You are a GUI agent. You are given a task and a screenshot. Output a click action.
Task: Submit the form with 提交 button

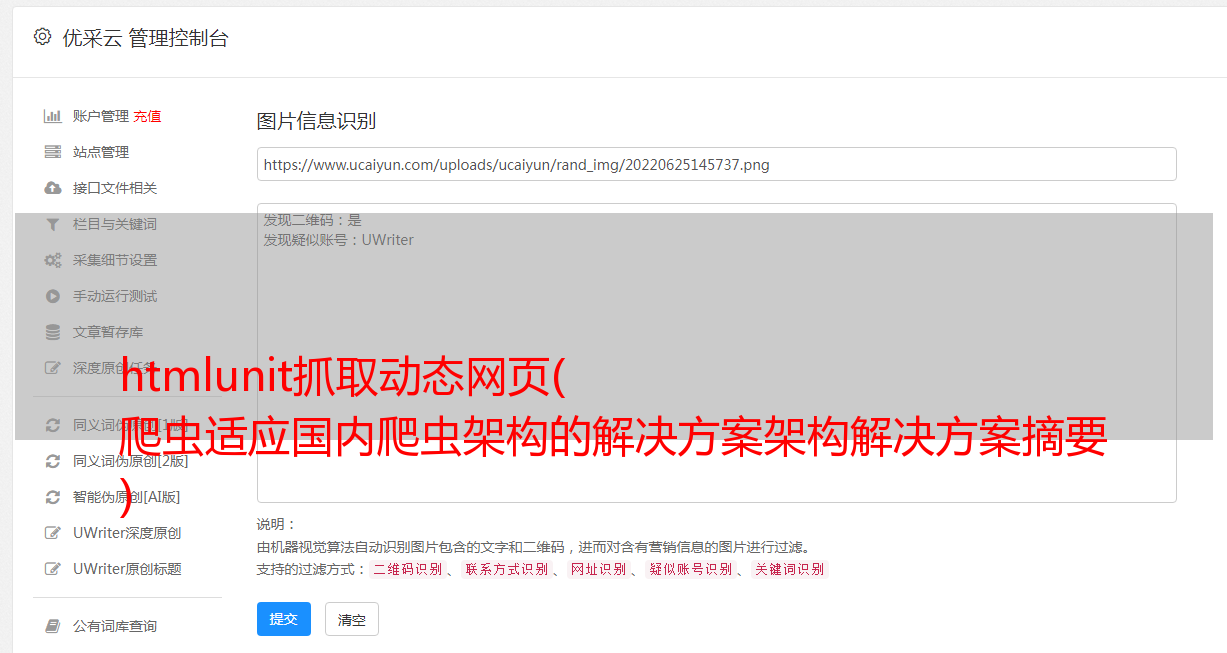point(284,619)
